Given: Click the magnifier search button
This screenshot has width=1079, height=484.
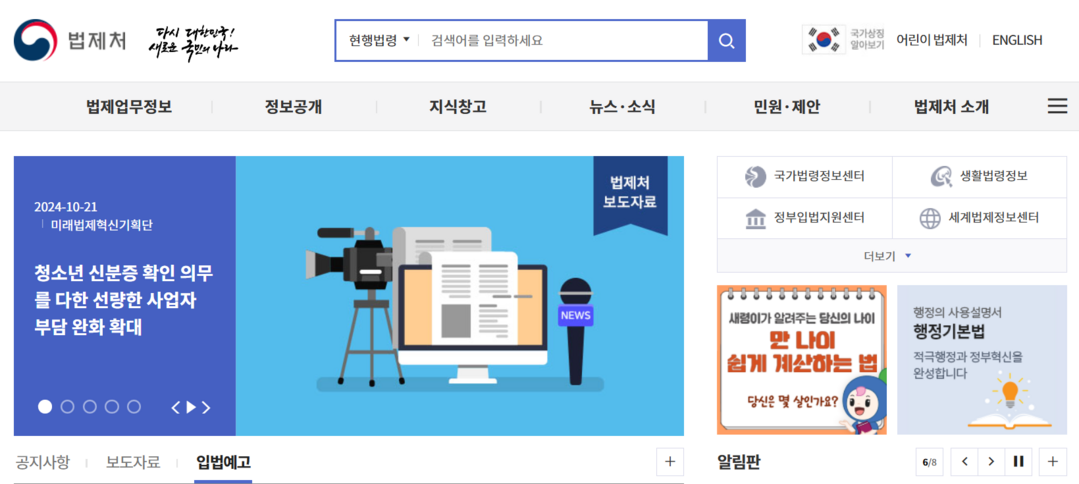Looking at the screenshot, I should [726, 41].
